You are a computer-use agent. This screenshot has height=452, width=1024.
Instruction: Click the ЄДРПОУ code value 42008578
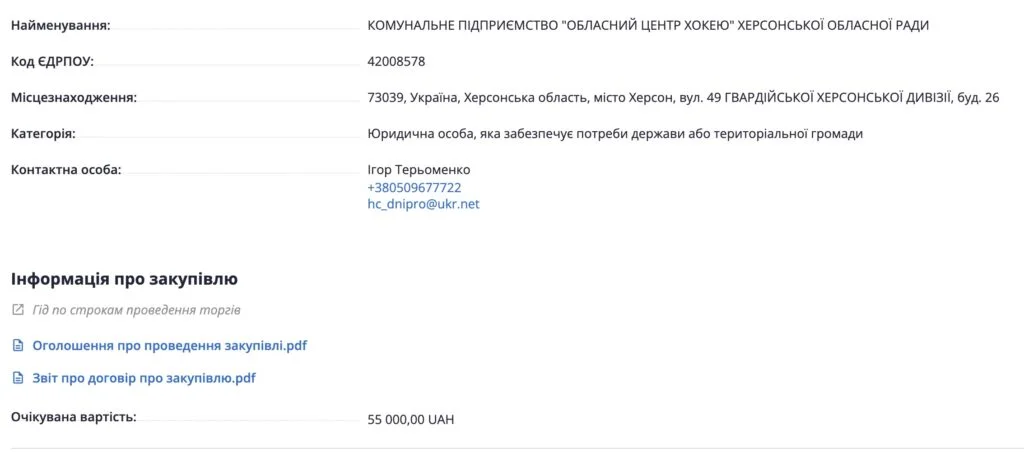pos(396,61)
